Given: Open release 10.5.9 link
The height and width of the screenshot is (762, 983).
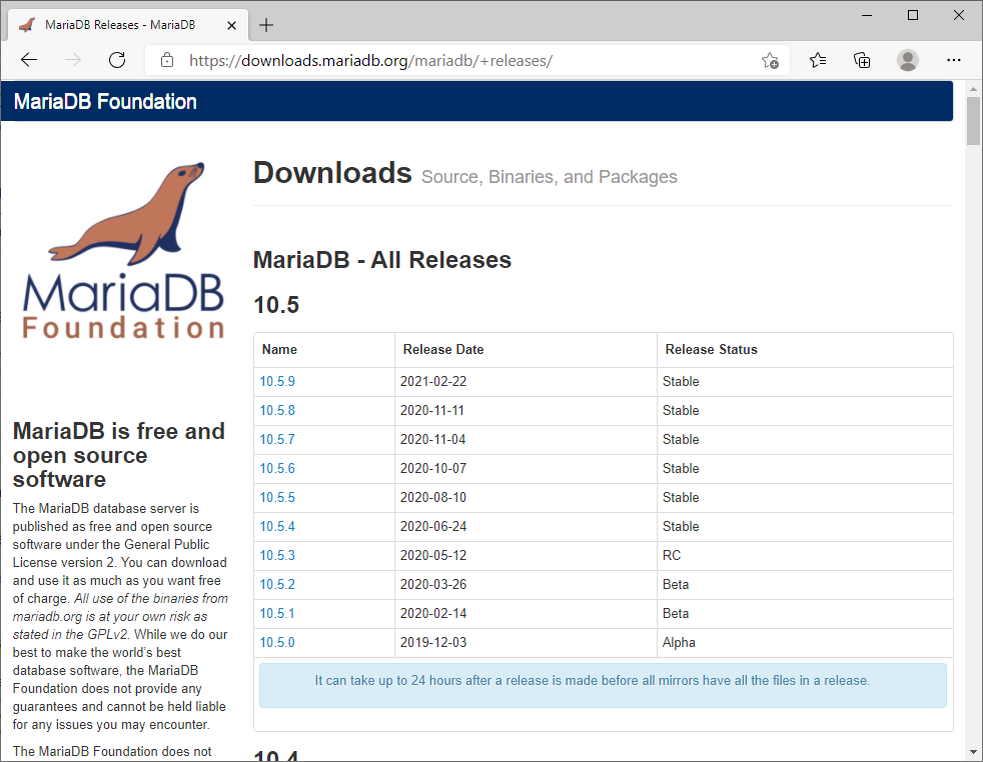Looking at the screenshot, I should [x=277, y=381].
